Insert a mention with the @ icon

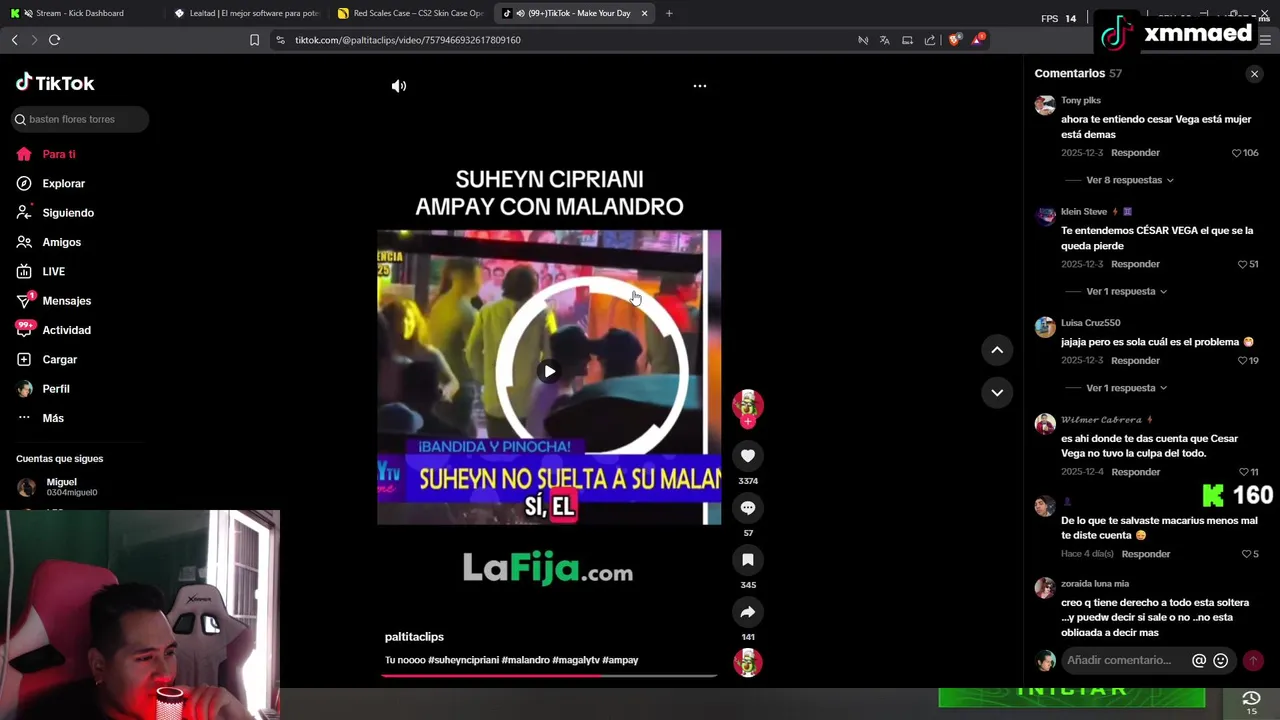(1199, 660)
